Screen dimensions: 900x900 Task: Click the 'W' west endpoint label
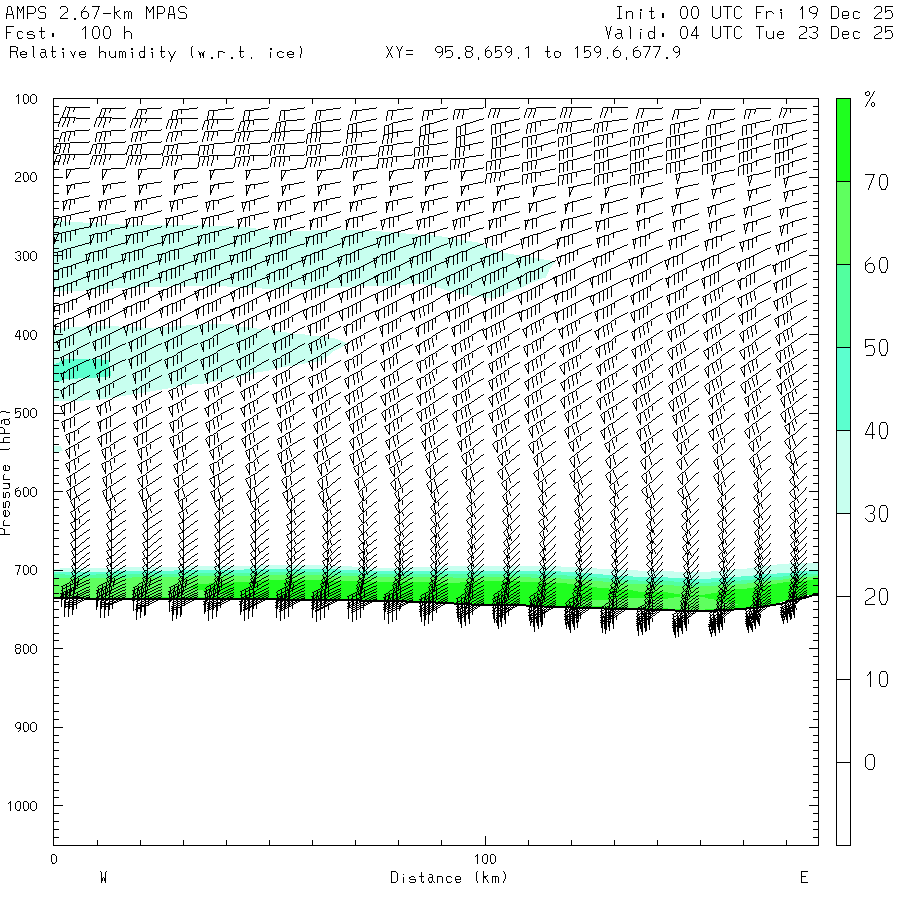(104, 878)
